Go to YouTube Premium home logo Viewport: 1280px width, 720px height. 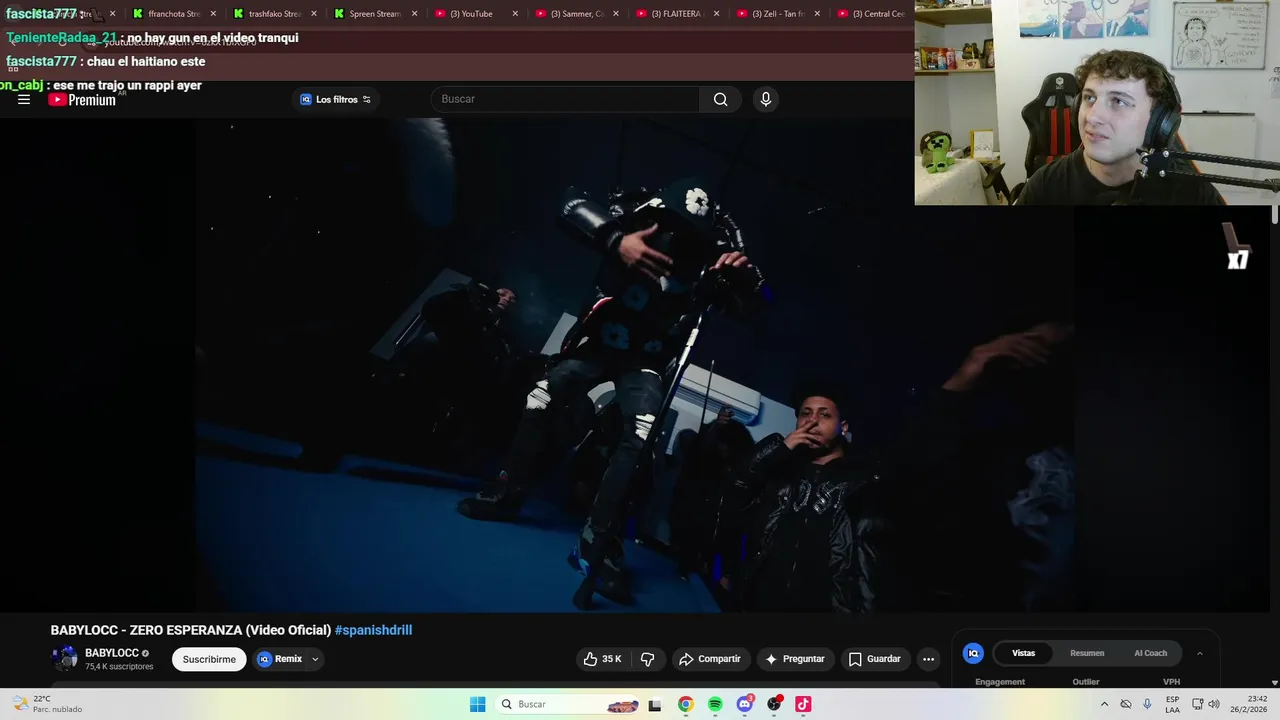82,99
